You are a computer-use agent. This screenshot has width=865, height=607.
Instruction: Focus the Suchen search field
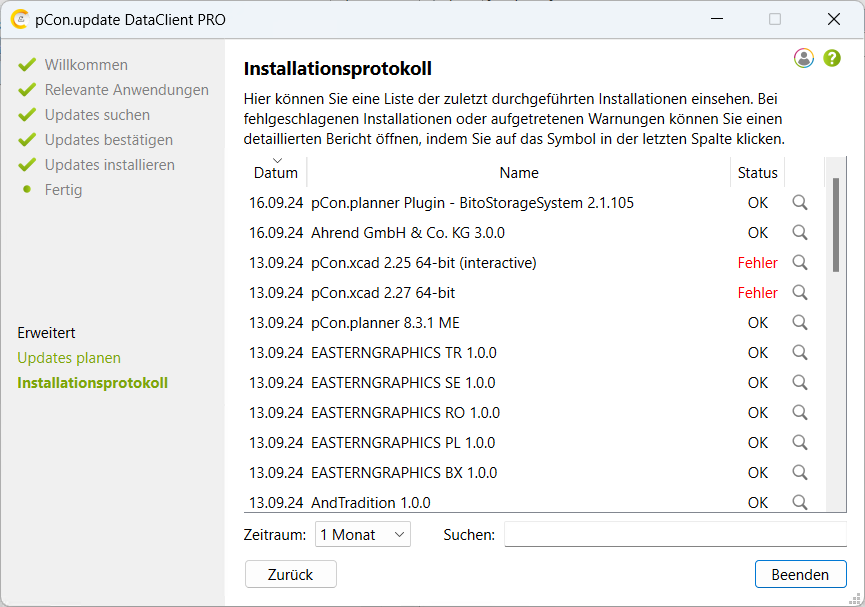675,534
